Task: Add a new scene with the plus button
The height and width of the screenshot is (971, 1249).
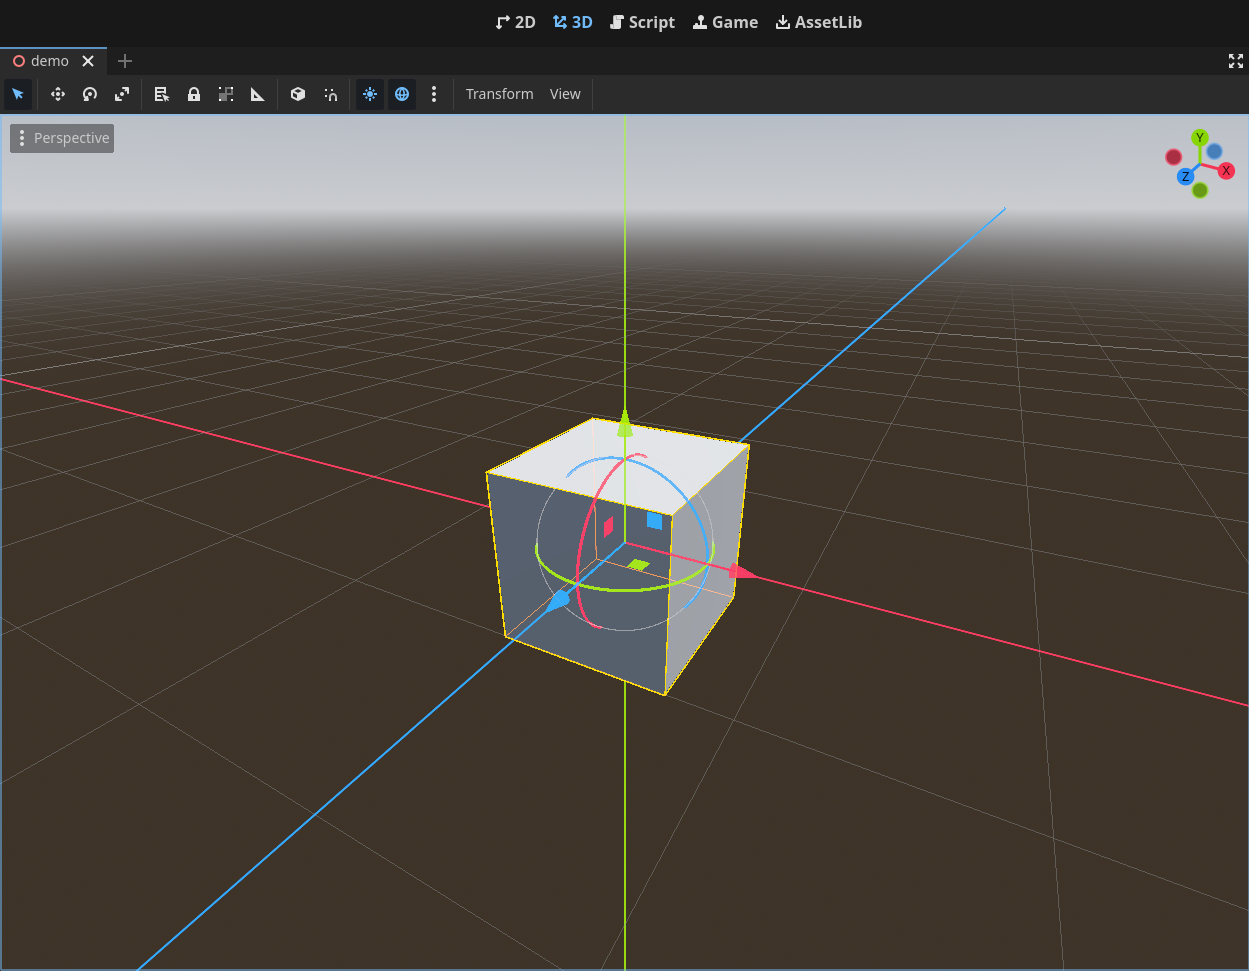Action: pos(124,61)
